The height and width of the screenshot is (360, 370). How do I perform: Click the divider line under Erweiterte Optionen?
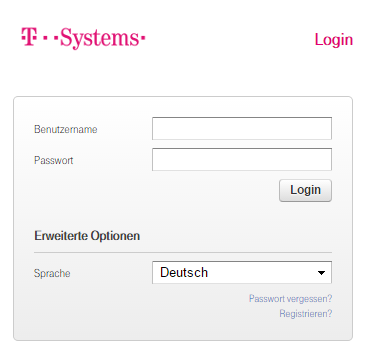183,252
